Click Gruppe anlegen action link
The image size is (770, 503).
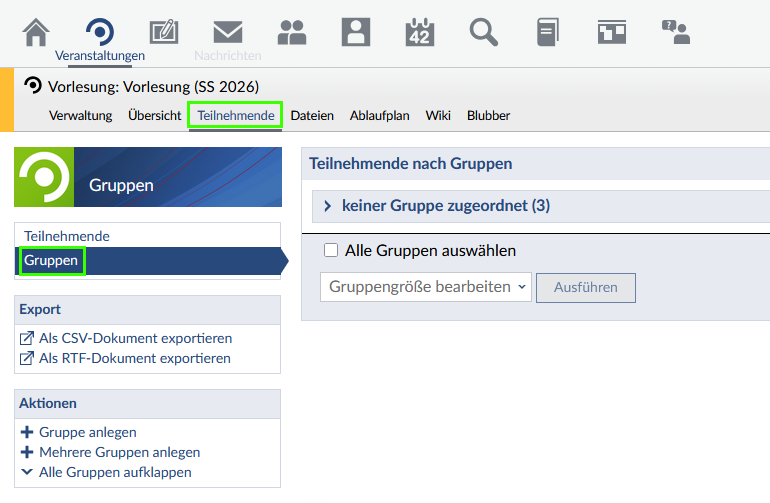point(87,432)
